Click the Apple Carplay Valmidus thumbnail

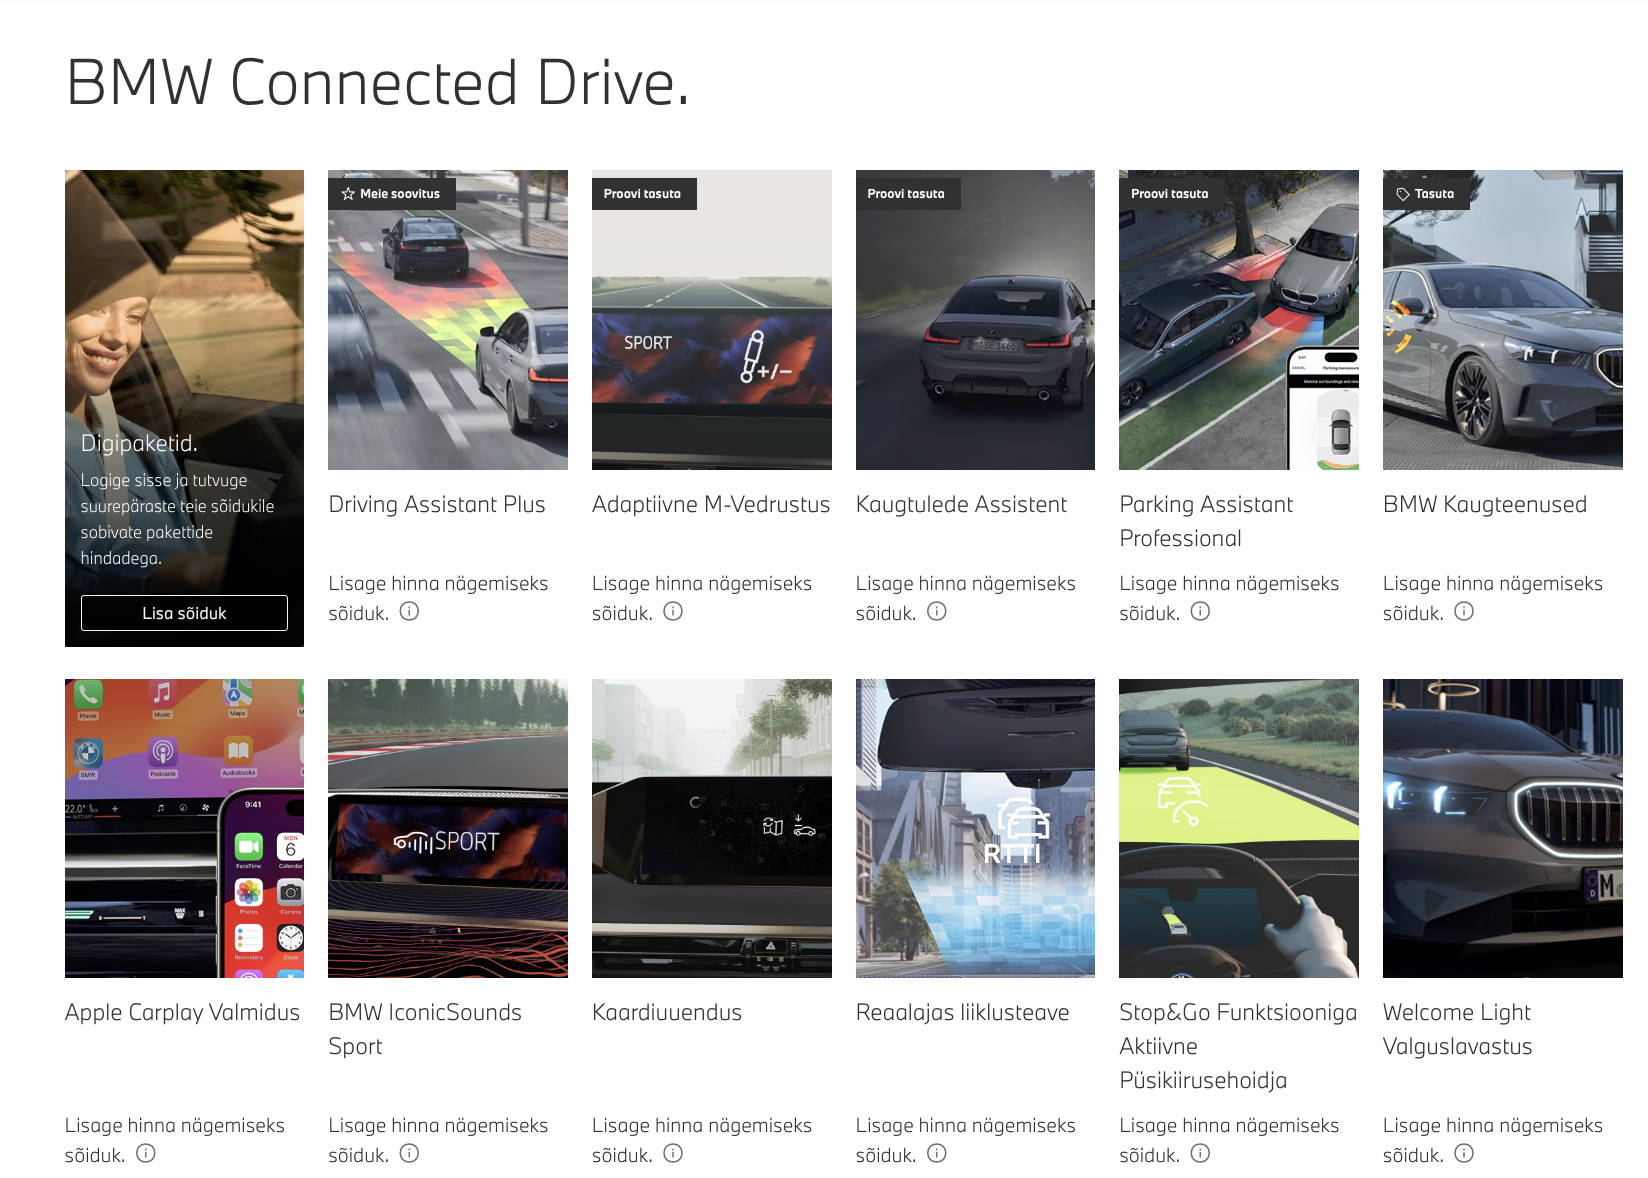[x=184, y=828]
